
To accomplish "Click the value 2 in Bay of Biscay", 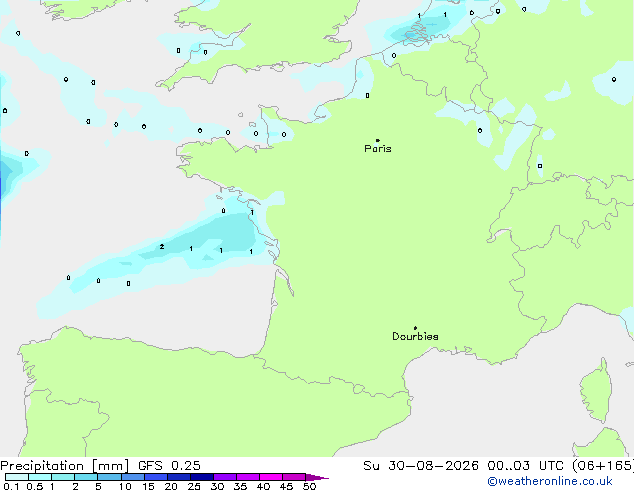I will (x=162, y=247).
